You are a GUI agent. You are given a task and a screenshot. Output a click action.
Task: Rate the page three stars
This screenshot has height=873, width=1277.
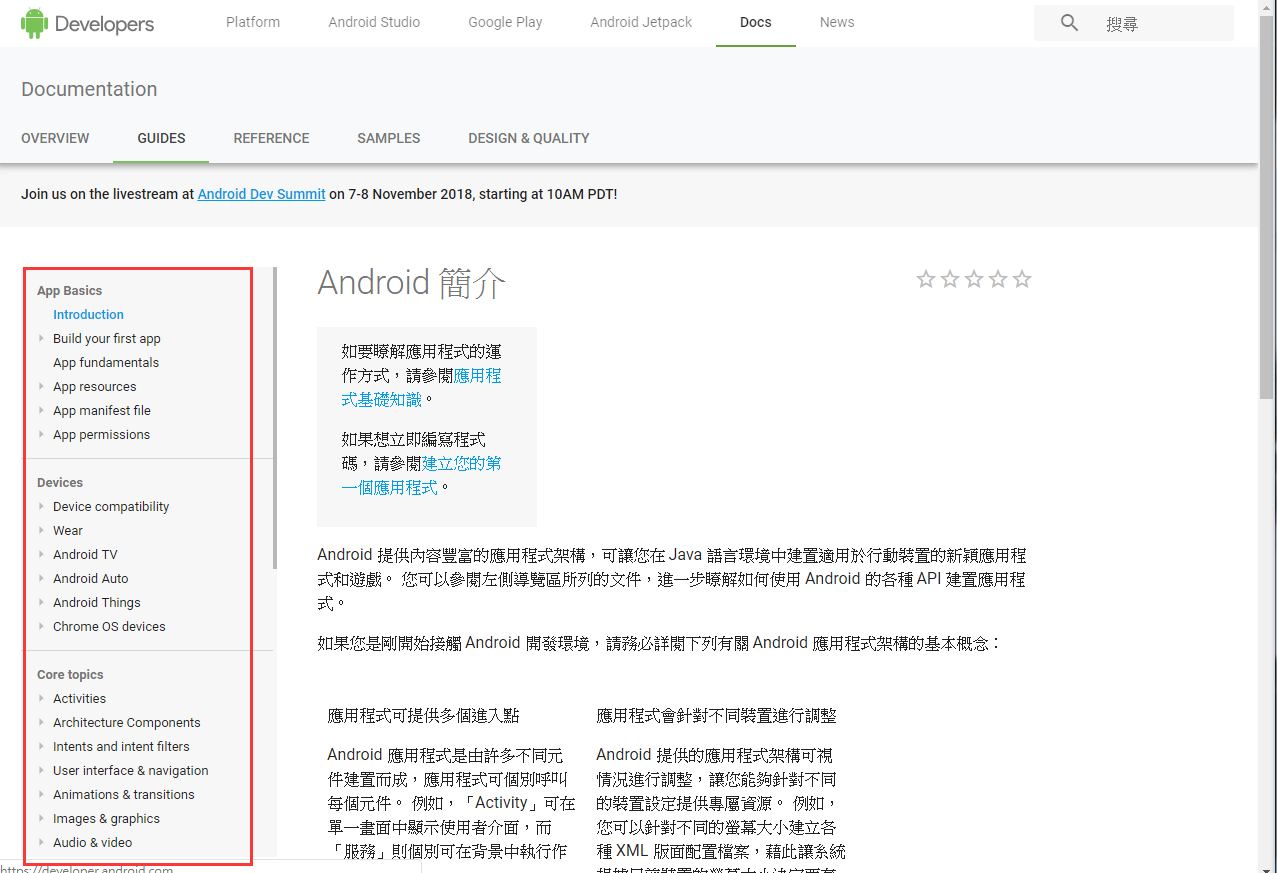coord(974,279)
